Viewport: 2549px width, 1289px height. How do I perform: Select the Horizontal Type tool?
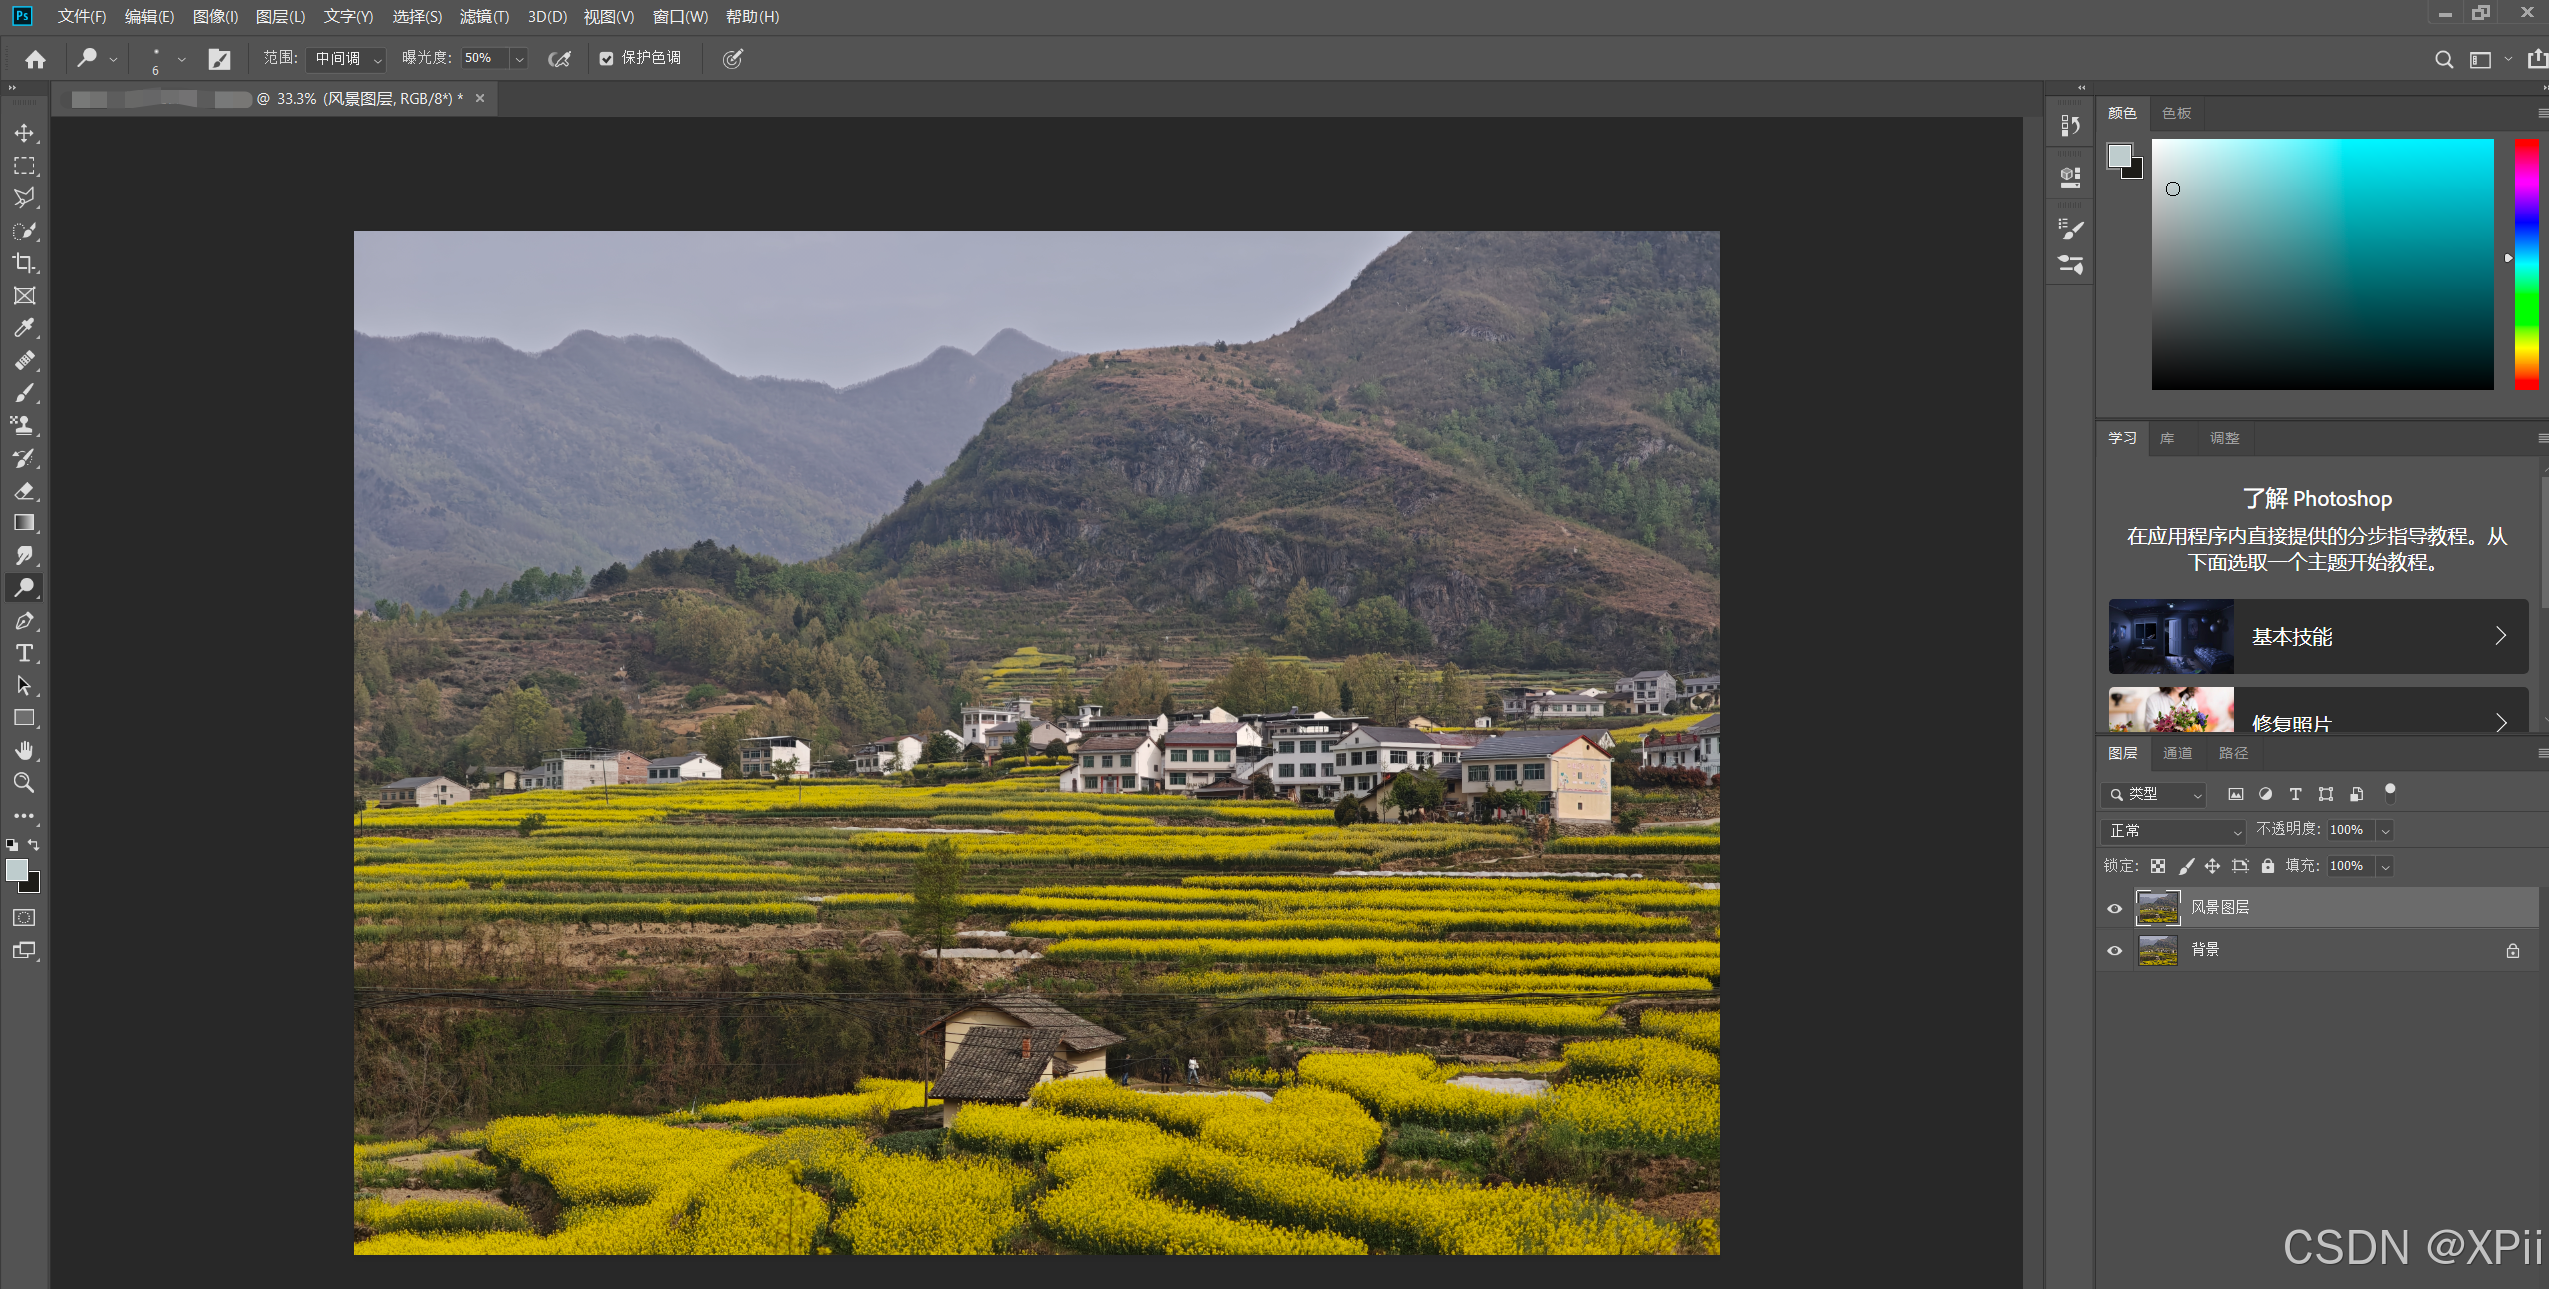(x=24, y=653)
